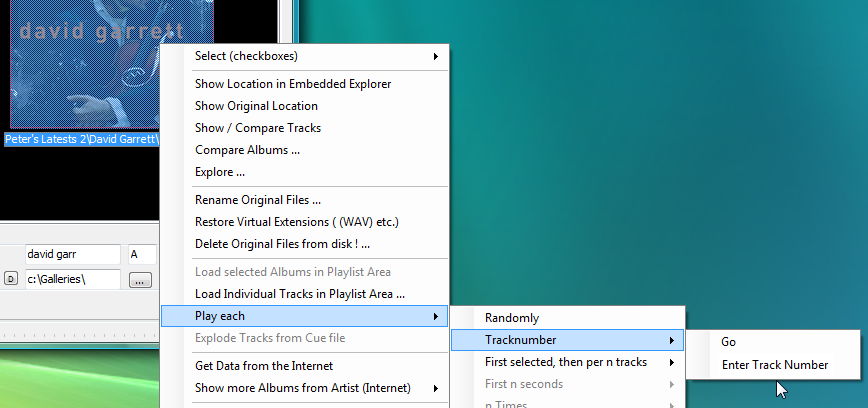Open the Tracknumber submenu

[x=567, y=340]
